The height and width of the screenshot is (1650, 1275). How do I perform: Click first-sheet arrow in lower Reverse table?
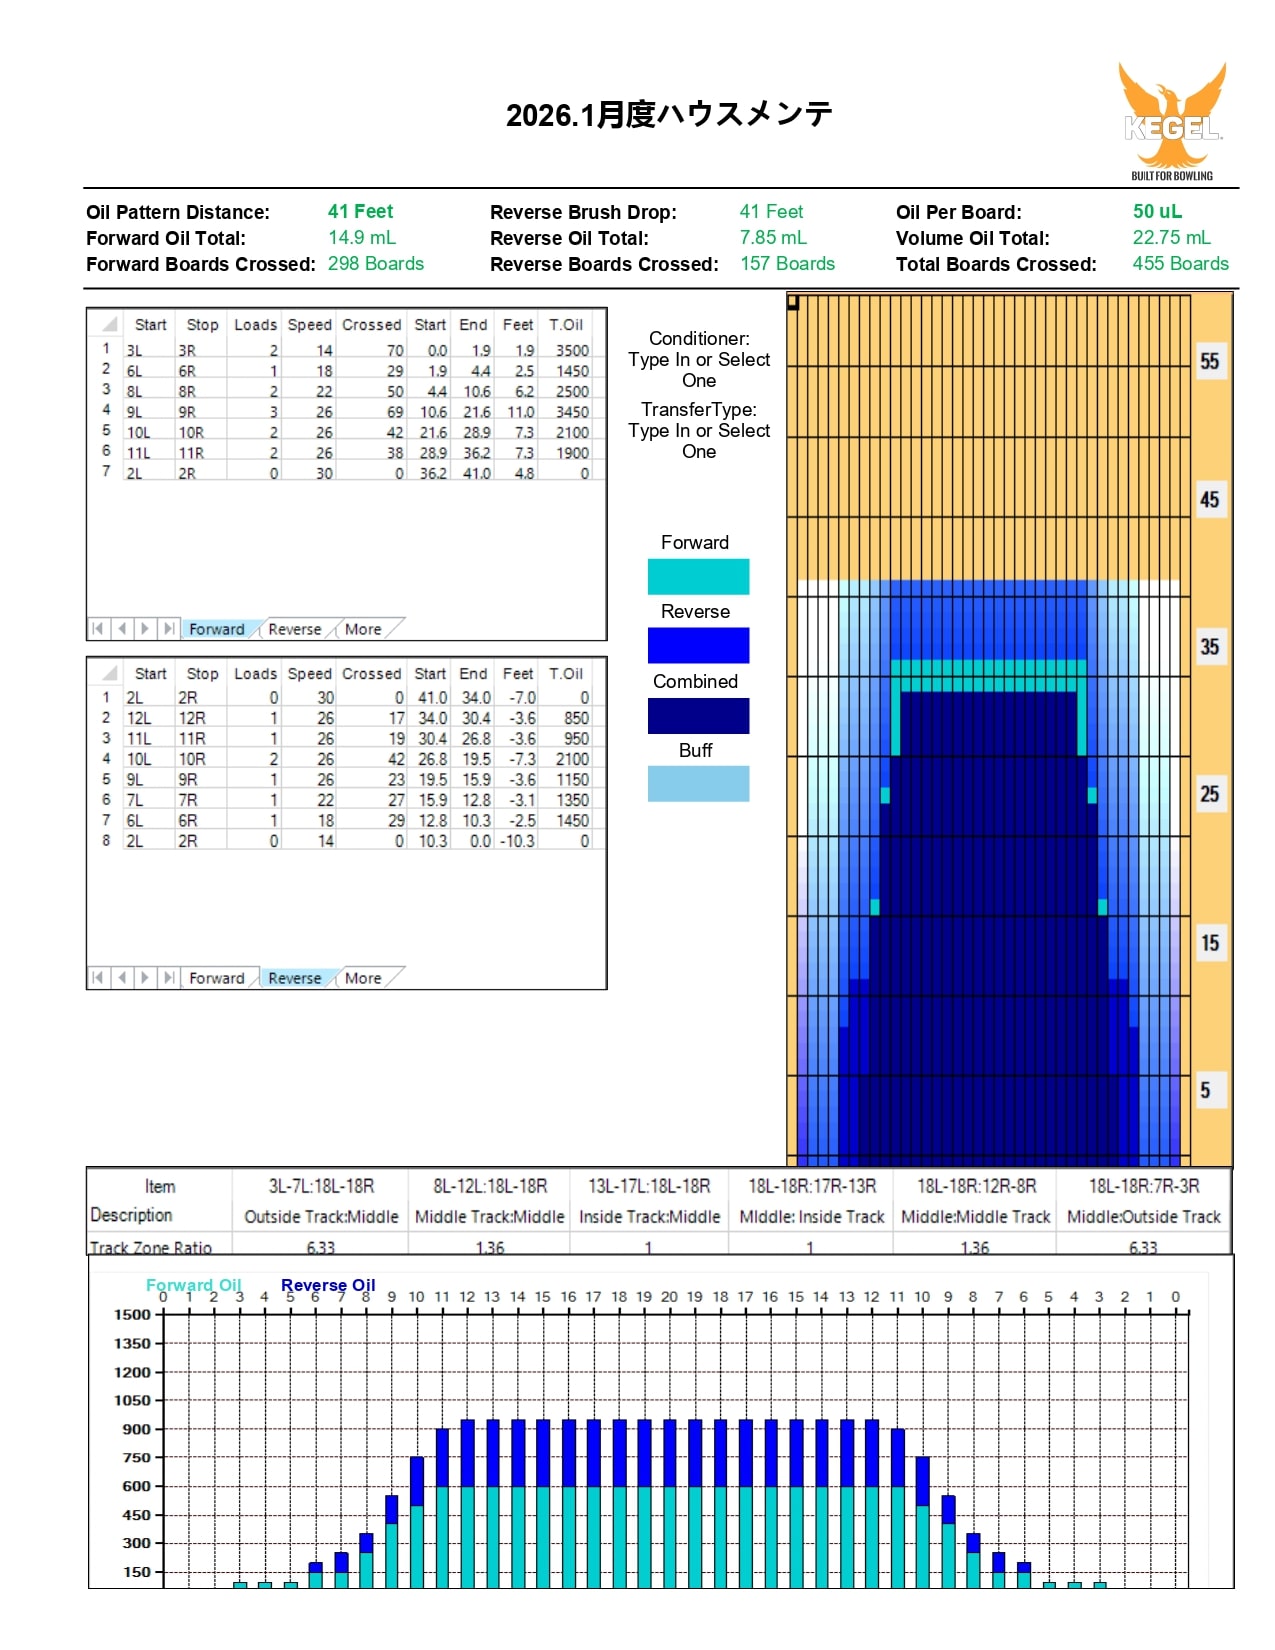point(98,978)
